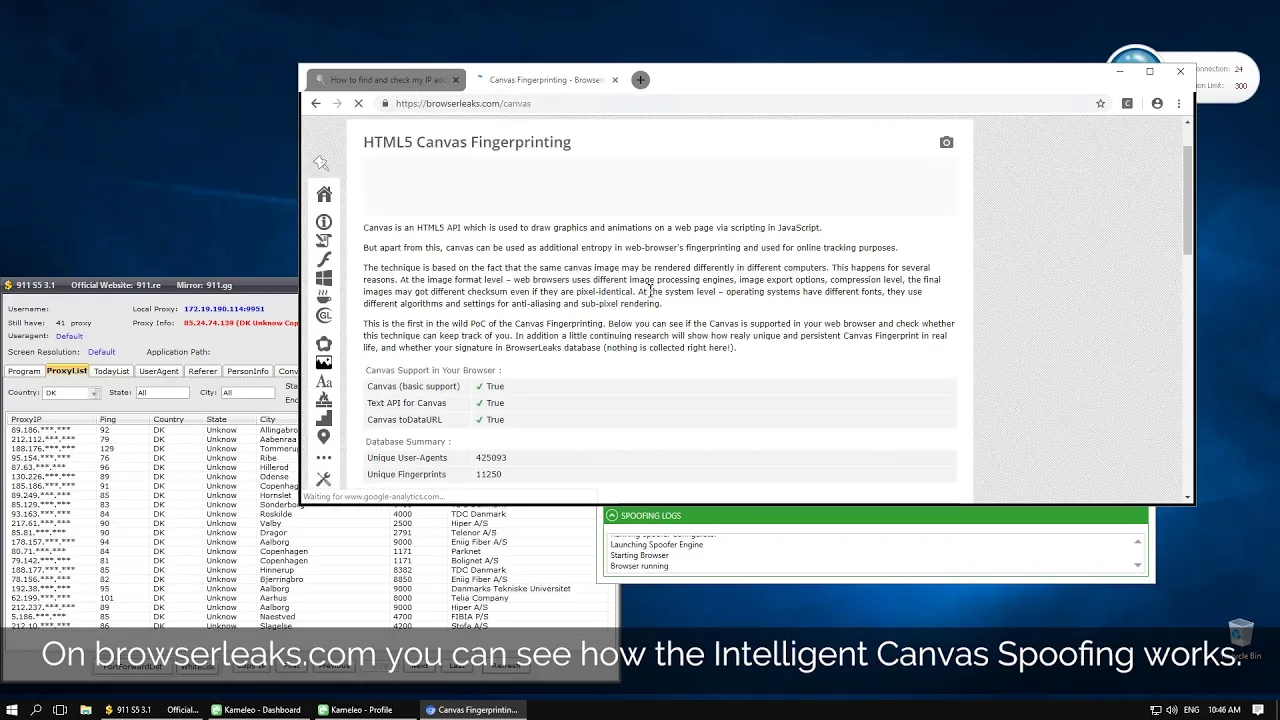
Task: Open the Flash icon in sidebar
Action: tap(324, 260)
